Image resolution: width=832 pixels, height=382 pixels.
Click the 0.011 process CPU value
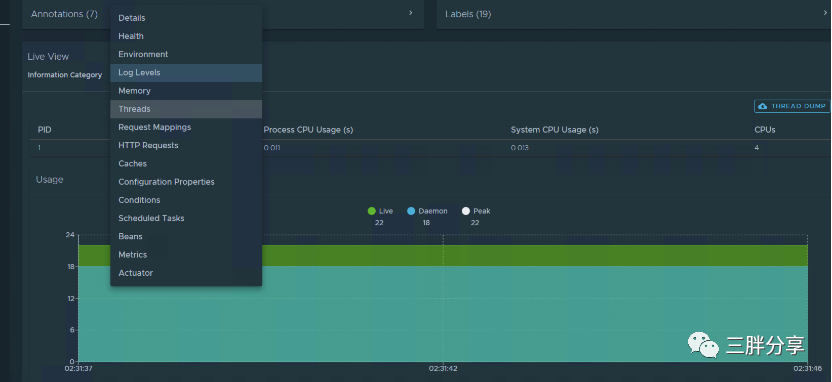[272, 148]
